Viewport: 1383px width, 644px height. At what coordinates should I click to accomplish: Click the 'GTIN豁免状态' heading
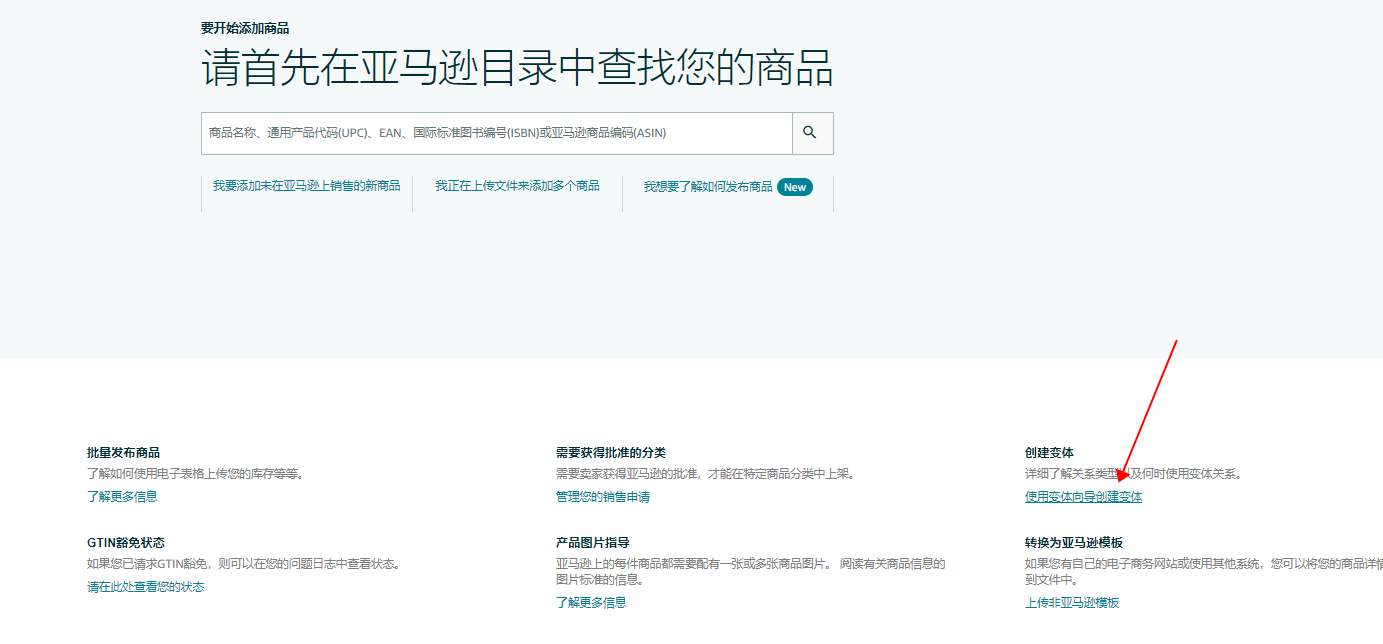(x=126, y=543)
